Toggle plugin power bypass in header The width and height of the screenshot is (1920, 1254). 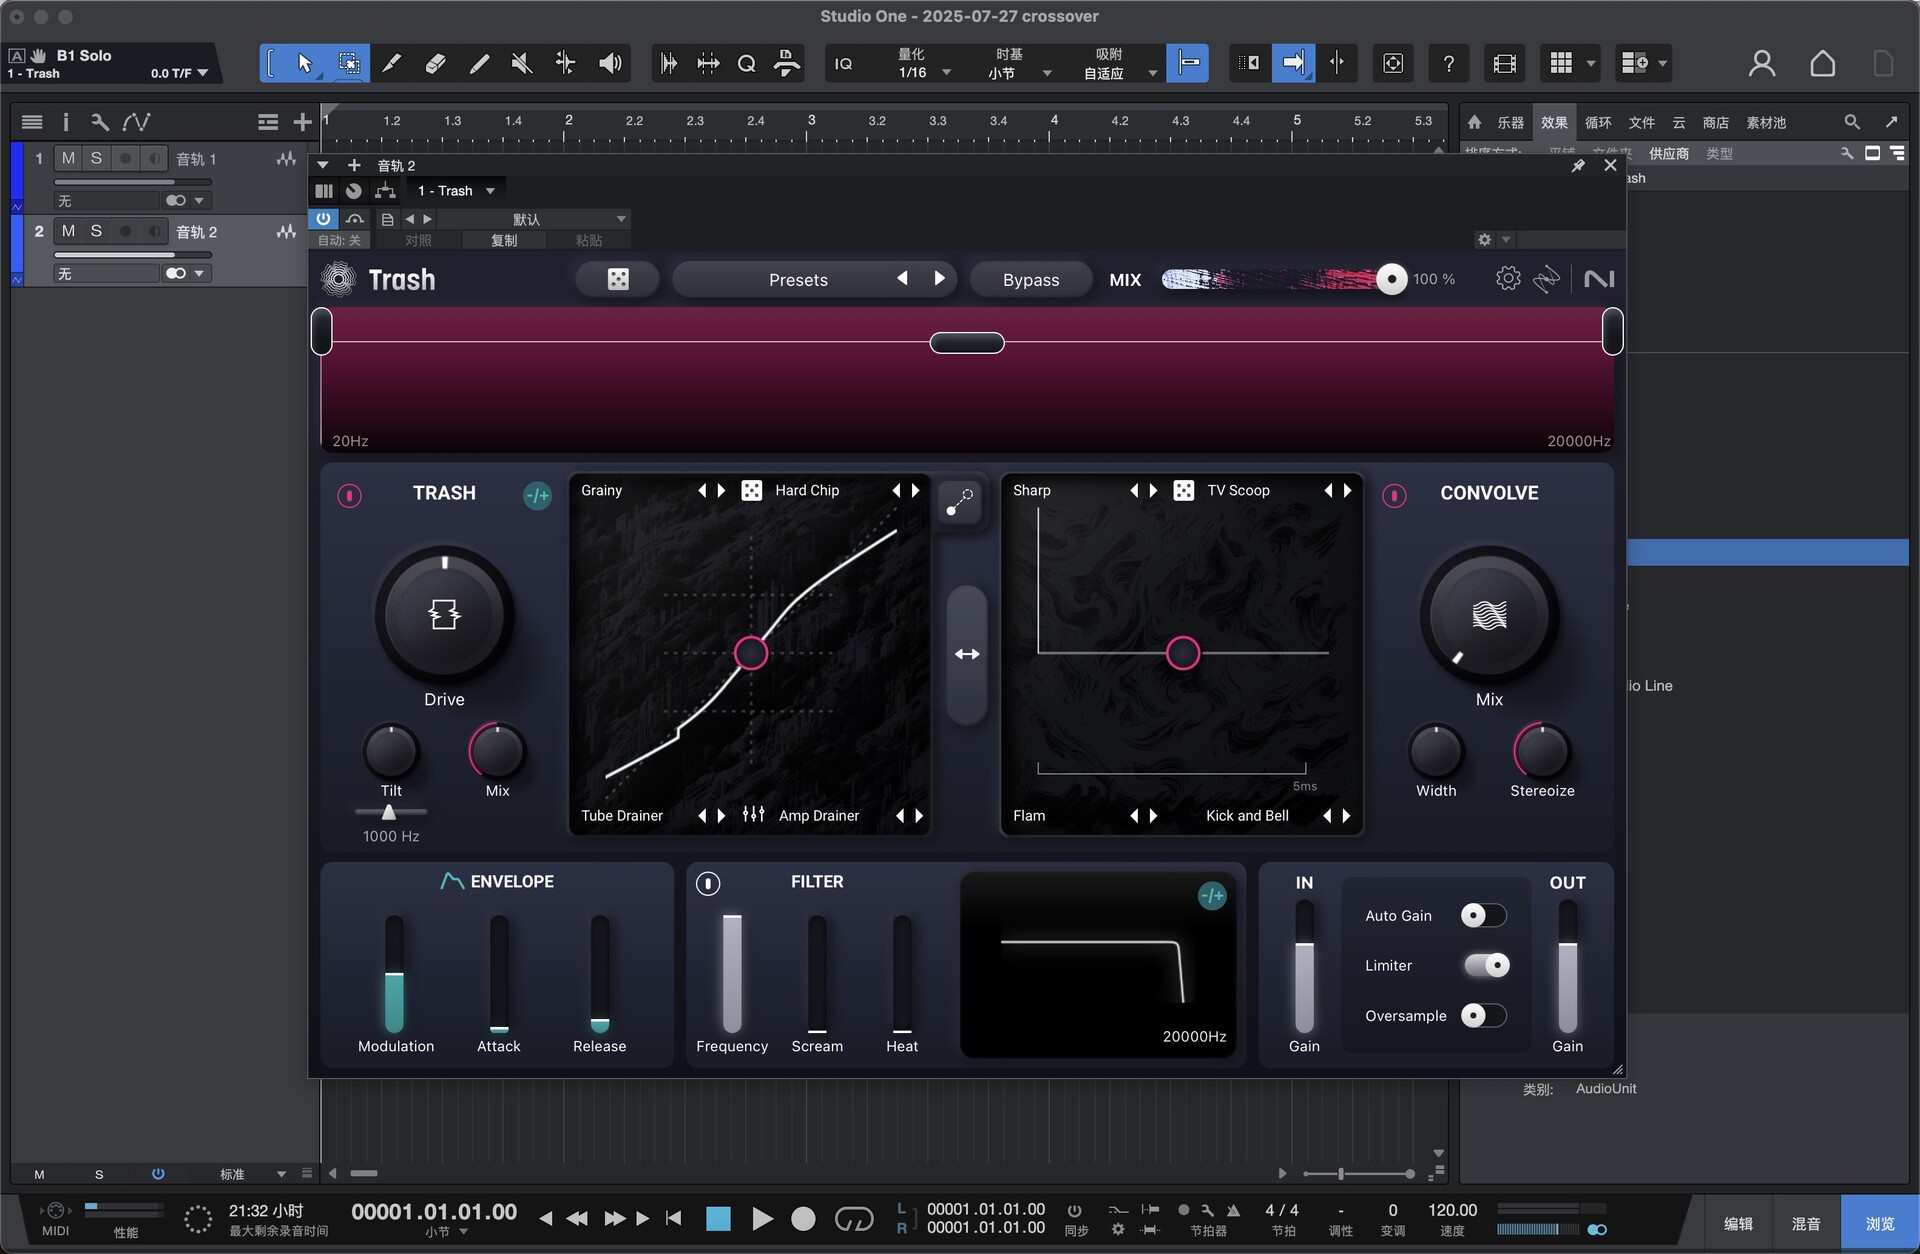click(323, 218)
